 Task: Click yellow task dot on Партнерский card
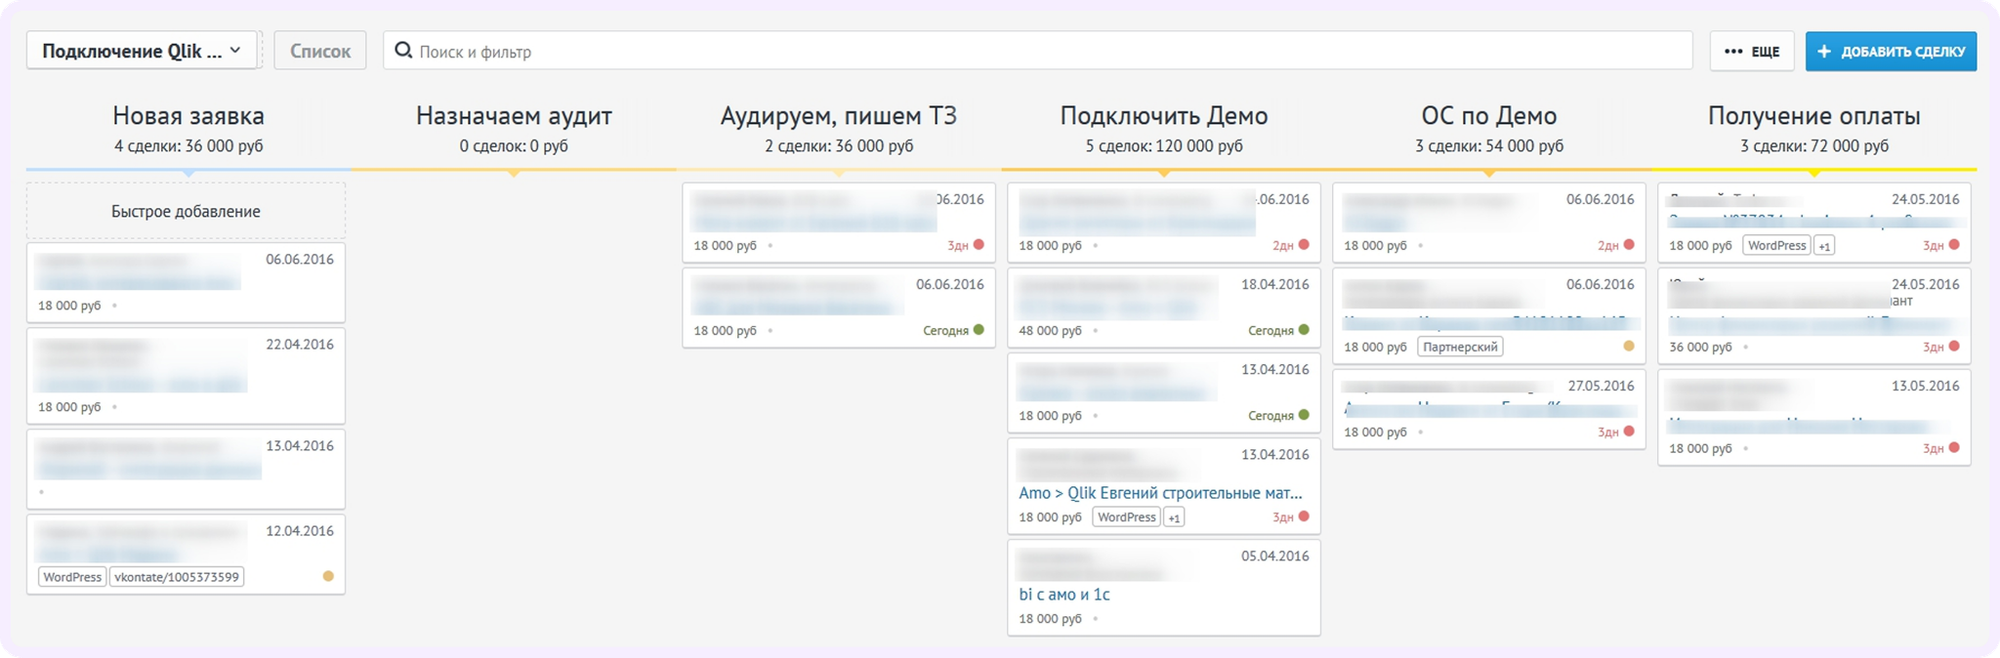[x=1629, y=346]
